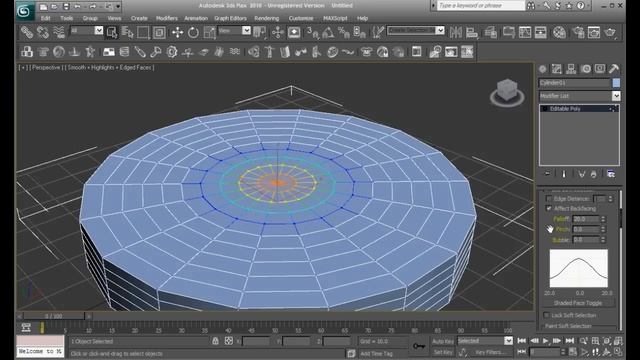
Task: Open the selection filter All dropdown
Action: [99, 31]
